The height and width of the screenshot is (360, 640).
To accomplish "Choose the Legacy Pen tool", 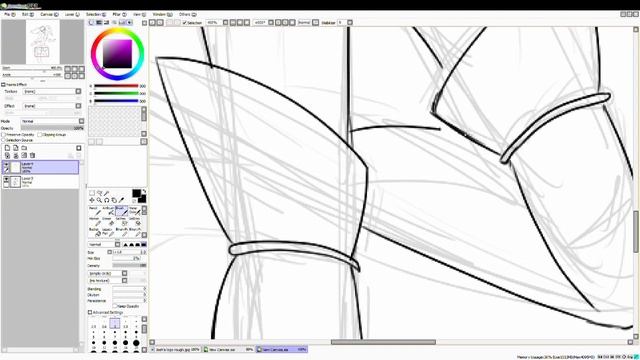I will [108, 232].
